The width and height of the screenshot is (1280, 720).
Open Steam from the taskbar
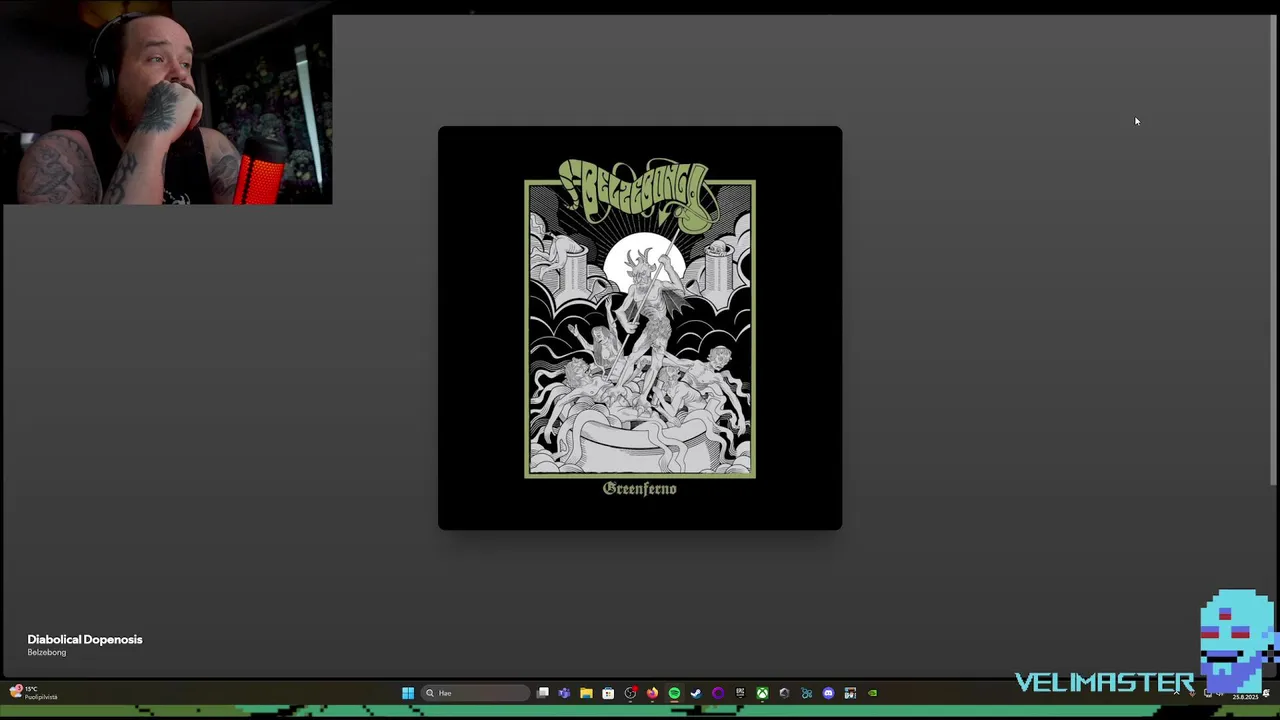(696, 693)
